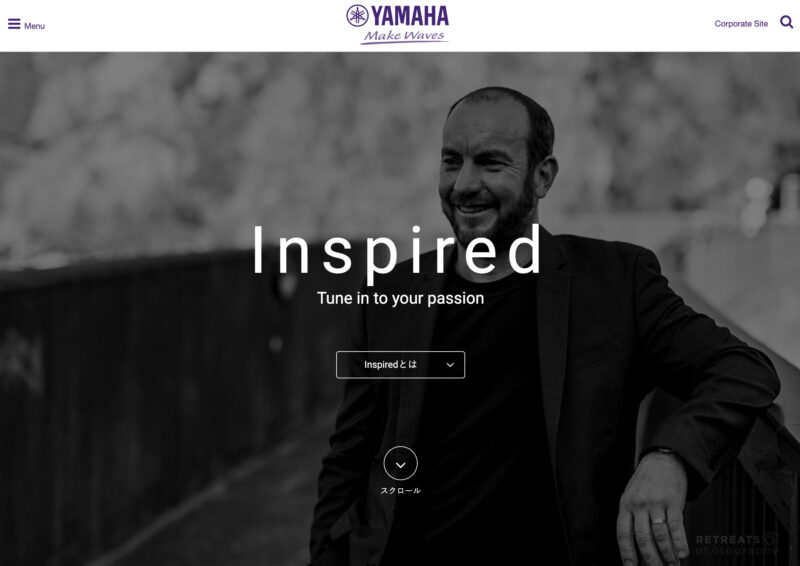This screenshot has height=566, width=800.
Task: Expand the chevron inside Inspiredとは box
Action: click(x=450, y=365)
